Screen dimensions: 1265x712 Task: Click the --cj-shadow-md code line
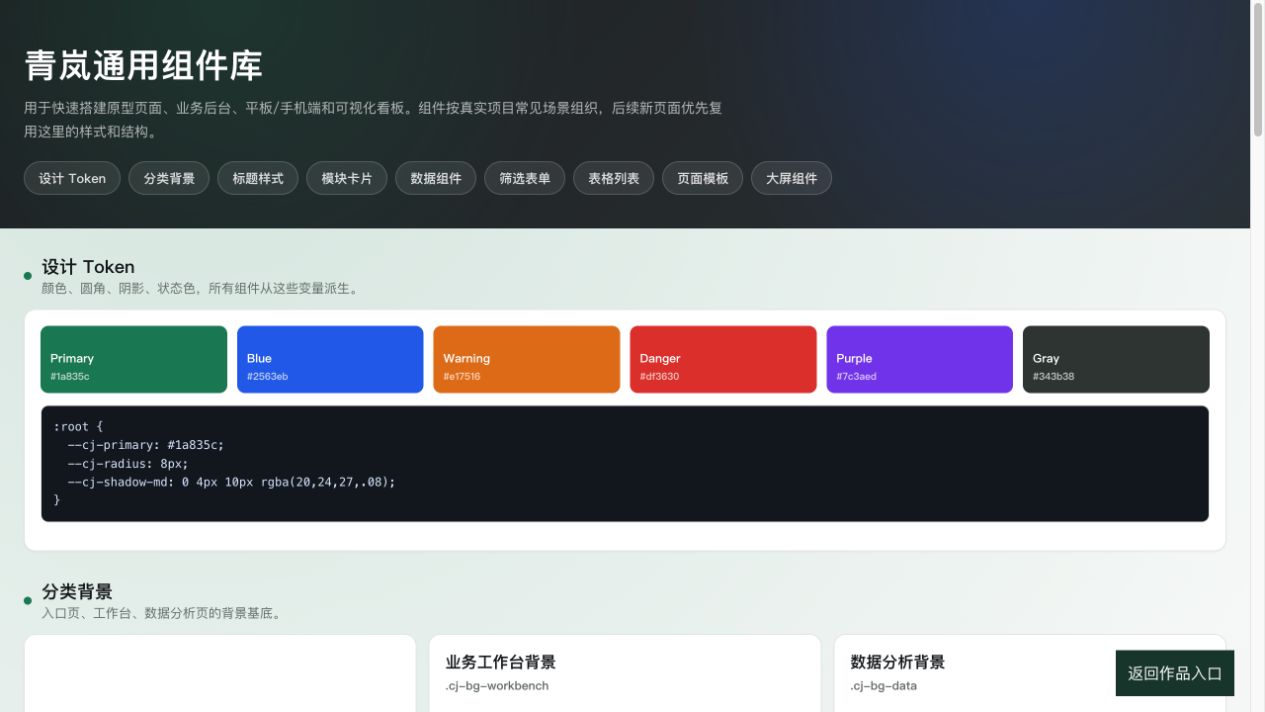click(x=231, y=482)
